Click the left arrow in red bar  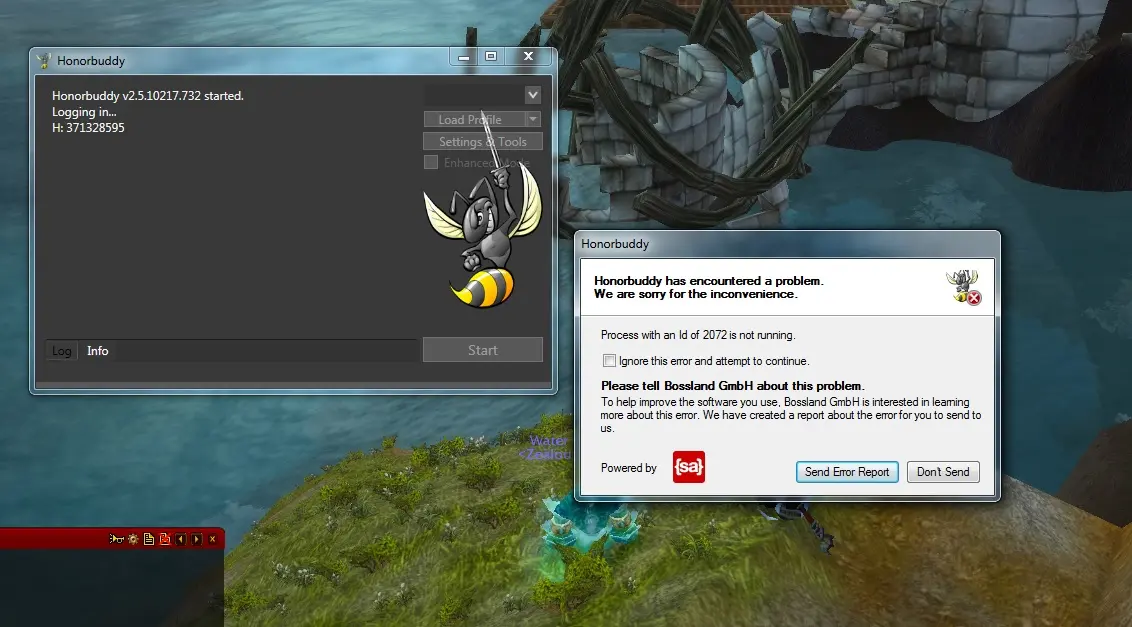point(180,539)
